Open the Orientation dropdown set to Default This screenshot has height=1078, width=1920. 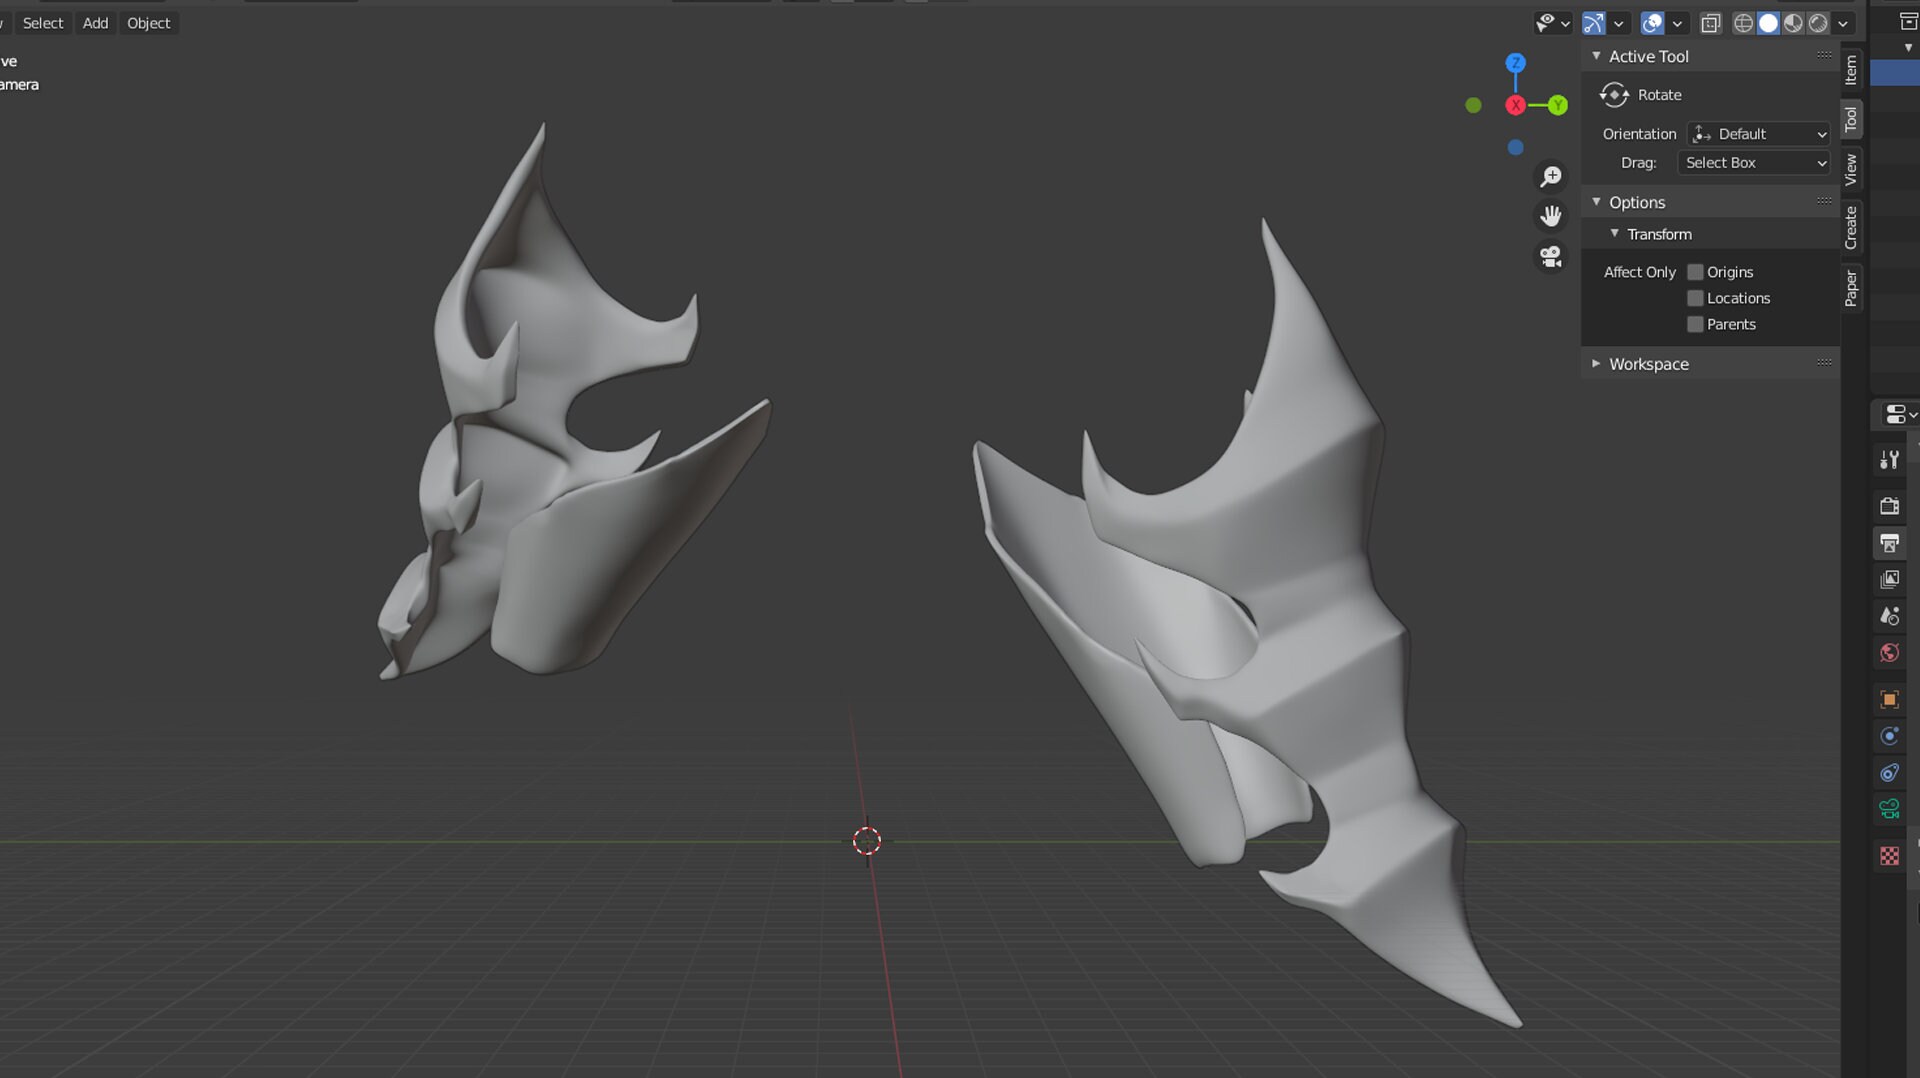[x=1758, y=133]
